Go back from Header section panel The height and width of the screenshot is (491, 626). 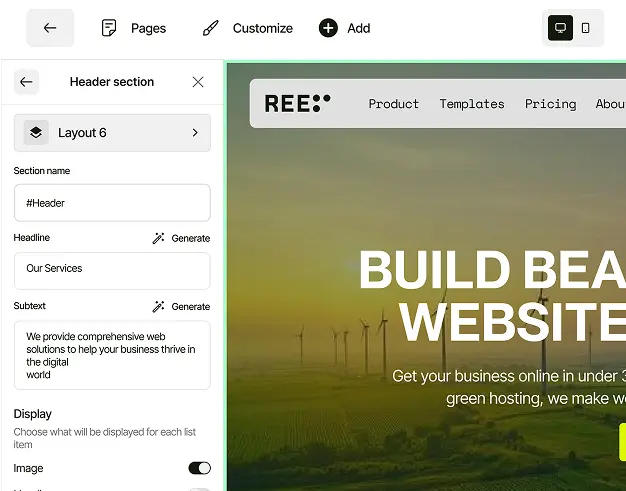pos(27,82)
